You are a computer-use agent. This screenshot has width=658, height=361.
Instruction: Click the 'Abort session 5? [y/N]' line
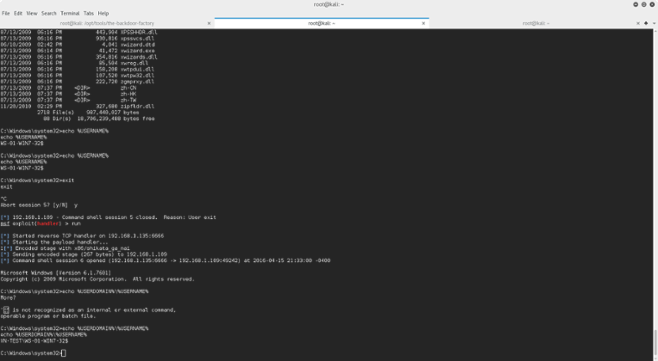pyautogui.click(x=39, y=205)
